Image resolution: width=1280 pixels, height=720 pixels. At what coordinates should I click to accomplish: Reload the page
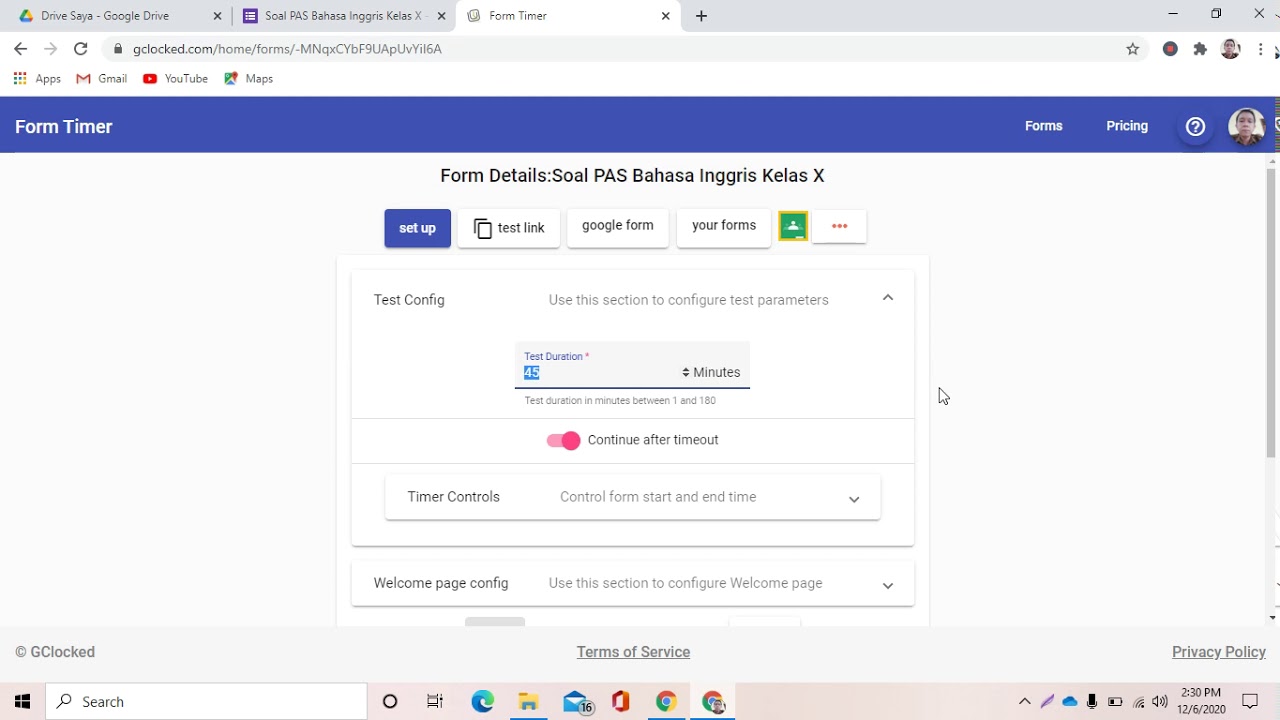click(80, 48)
